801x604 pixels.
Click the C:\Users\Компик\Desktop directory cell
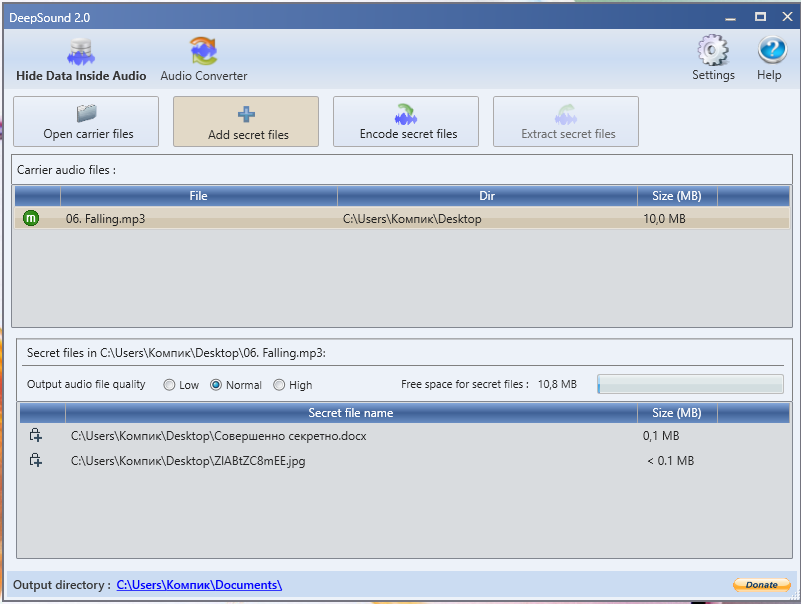pos(412,219)
